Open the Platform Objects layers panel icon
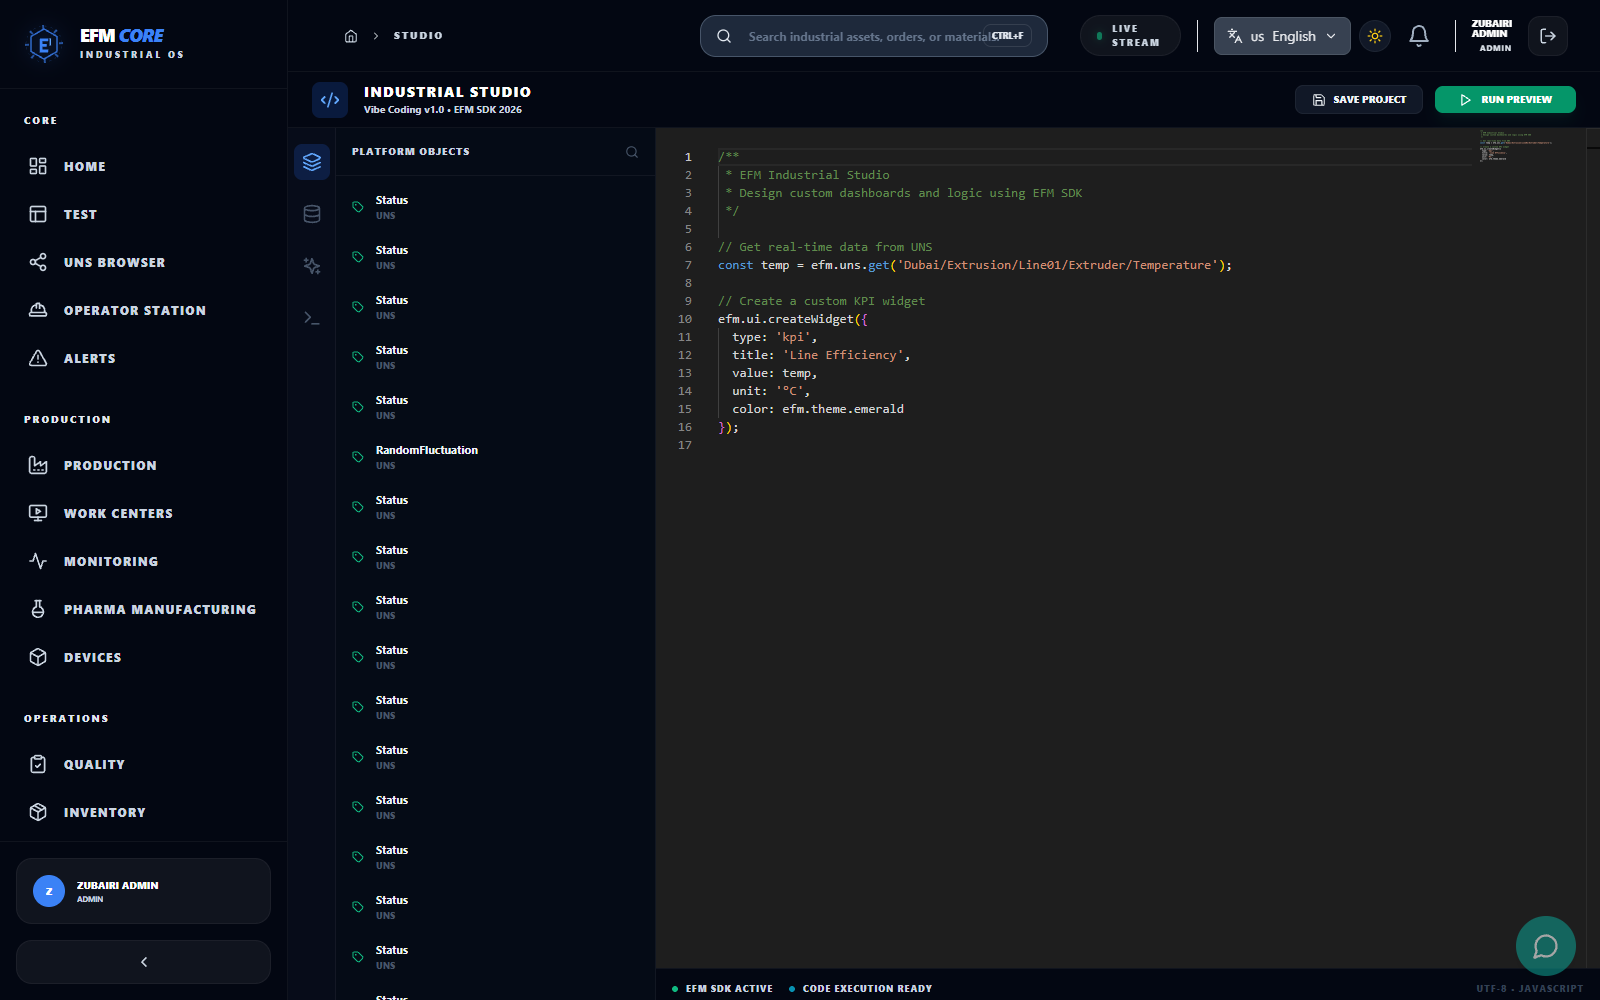This screenshot has height=1000, width=1600. [x=312, y=161]
